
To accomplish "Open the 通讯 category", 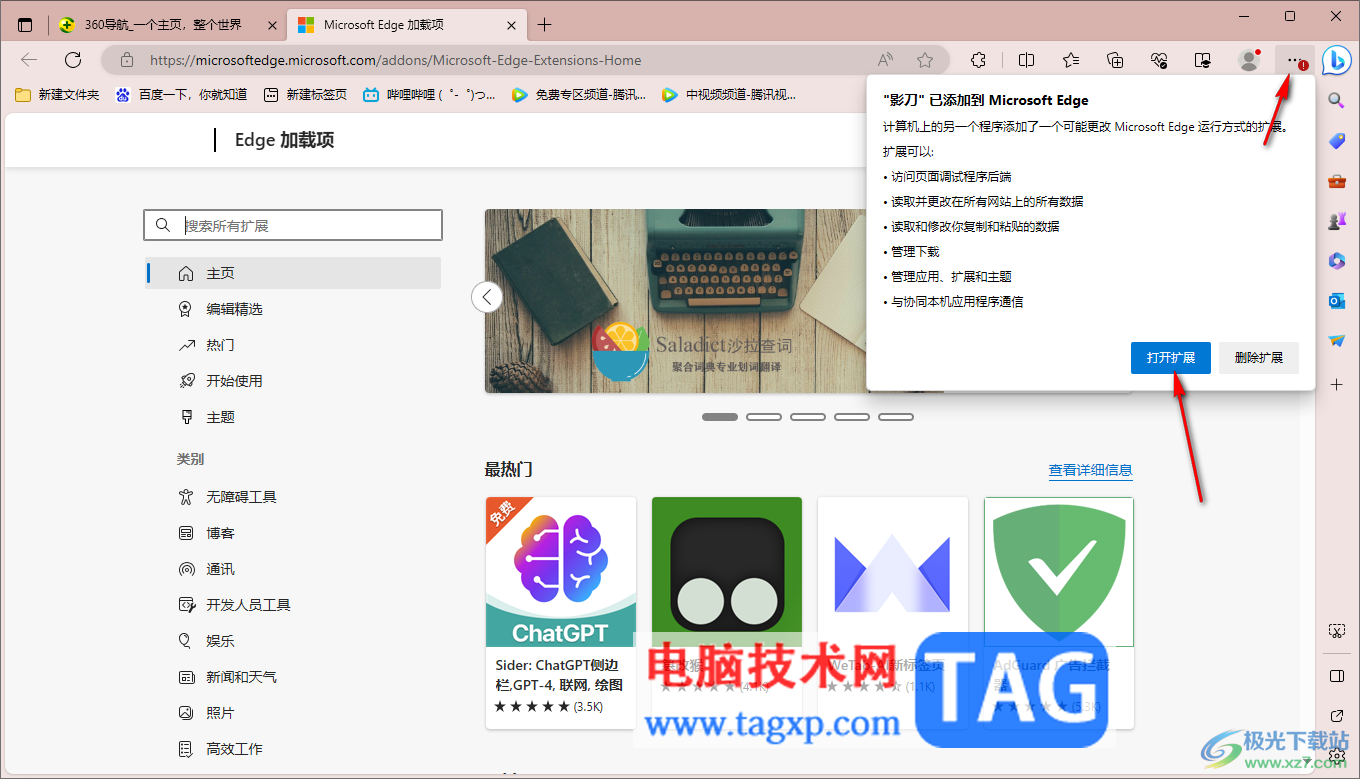I will point(293,569).
